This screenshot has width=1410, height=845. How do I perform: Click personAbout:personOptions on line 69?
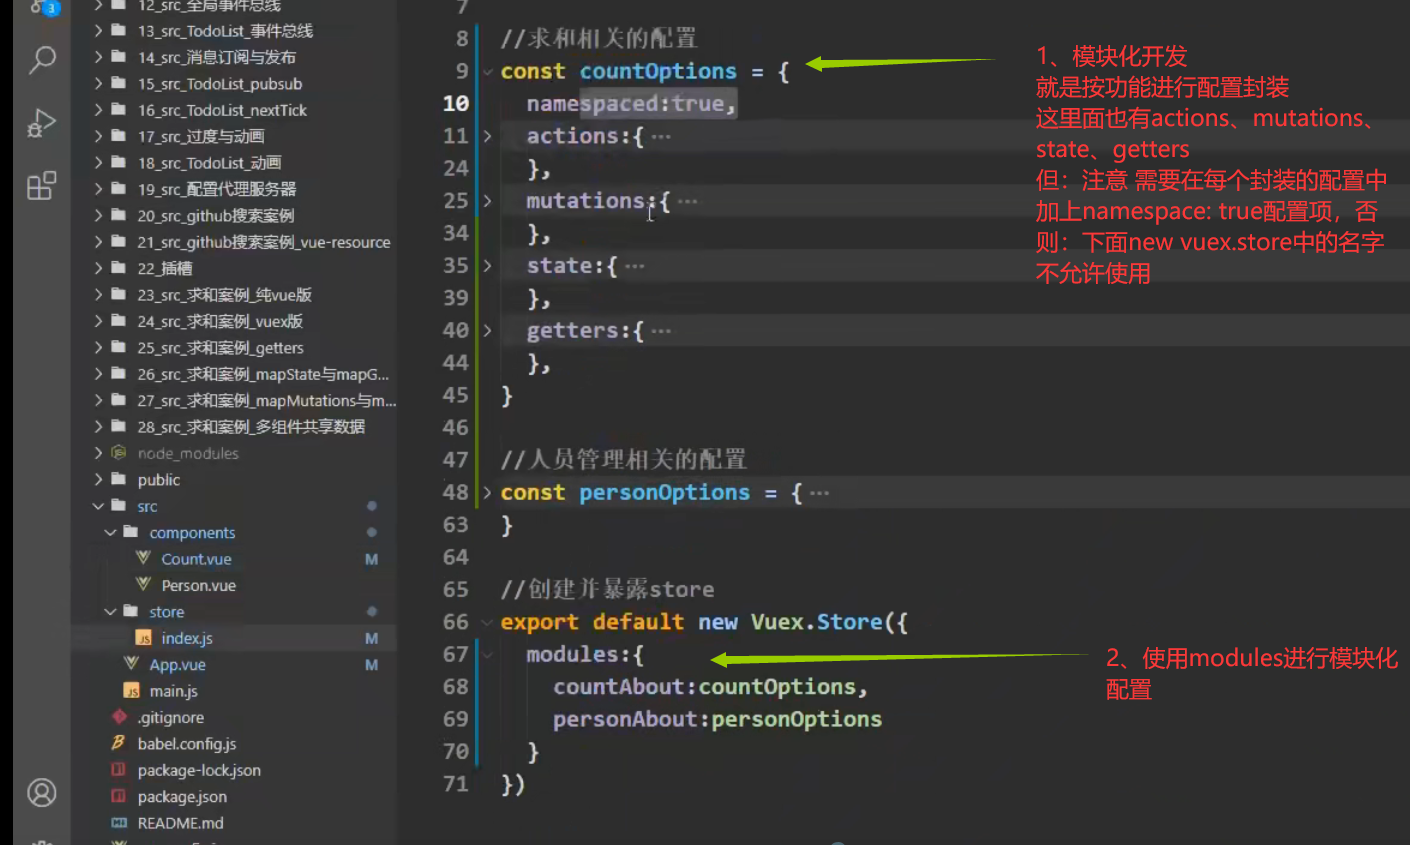coord(717,720)
